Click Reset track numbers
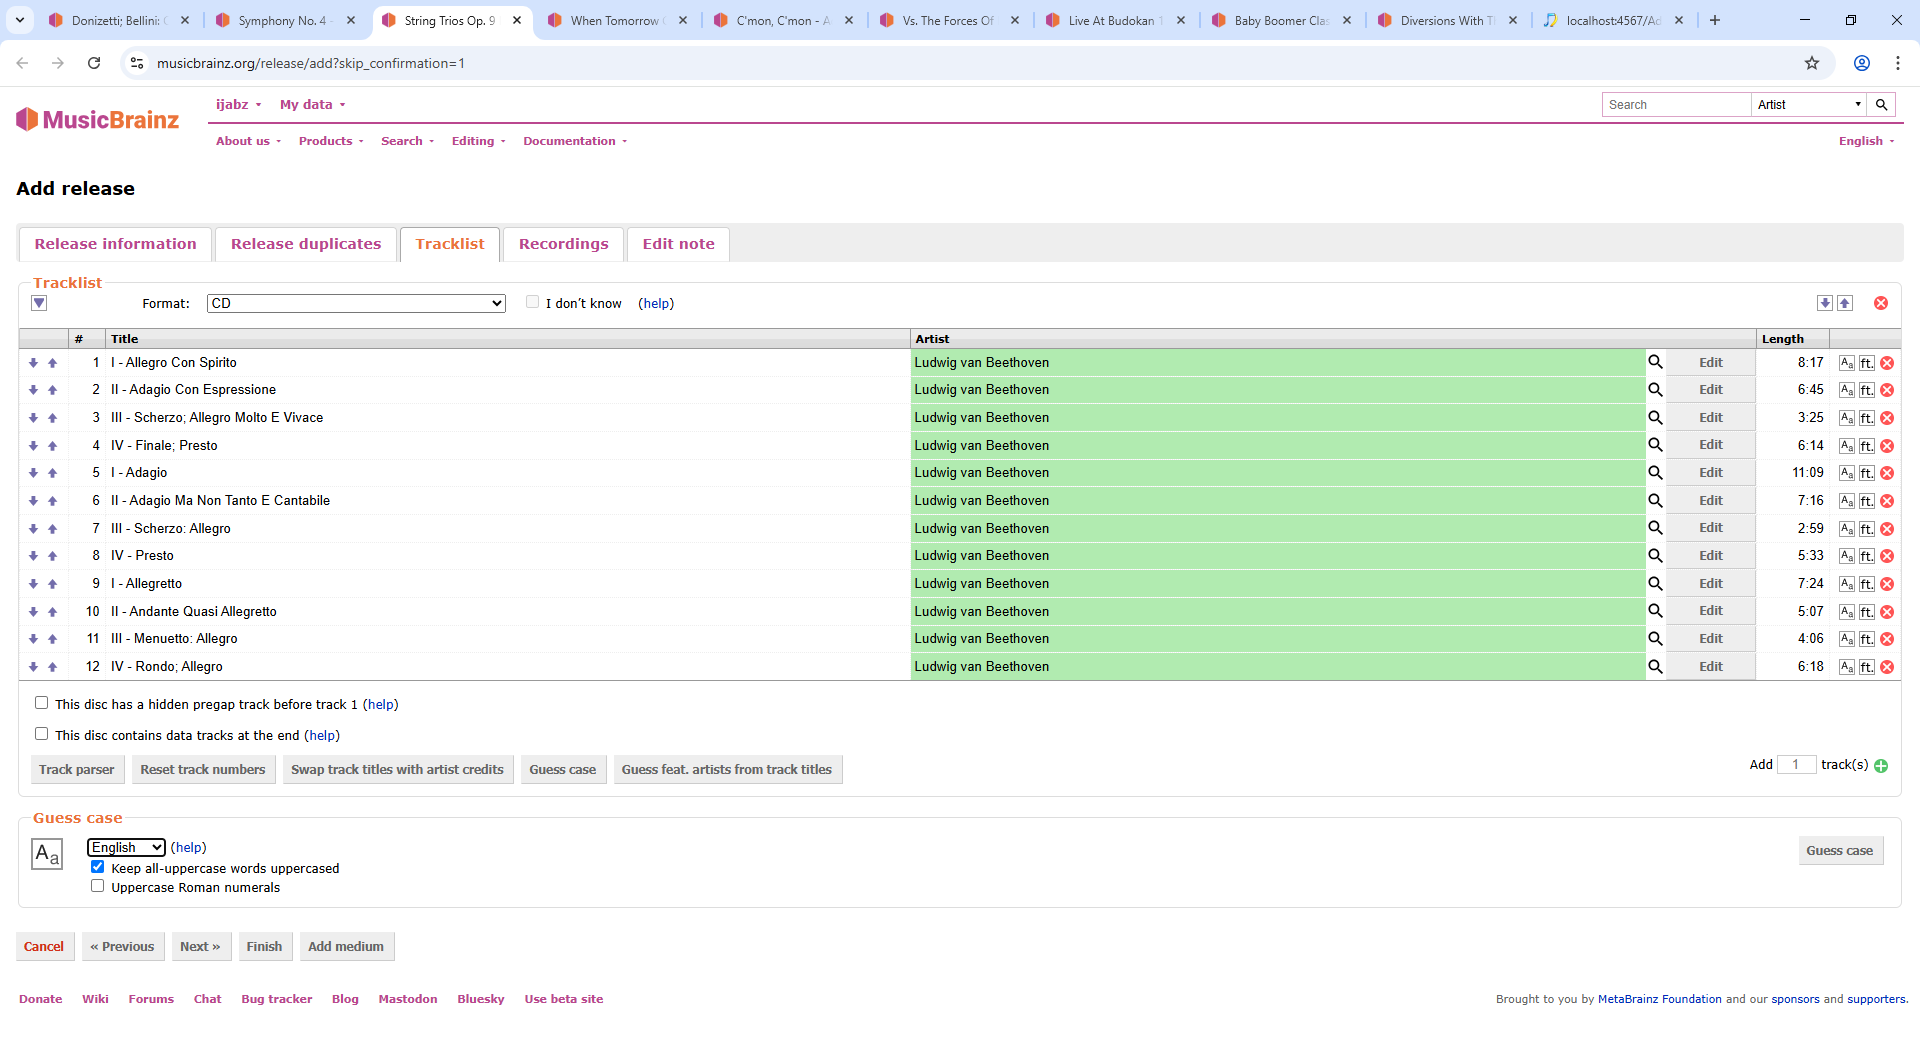The height and width of the screenshot is (1040, 1920). (203, 770)
